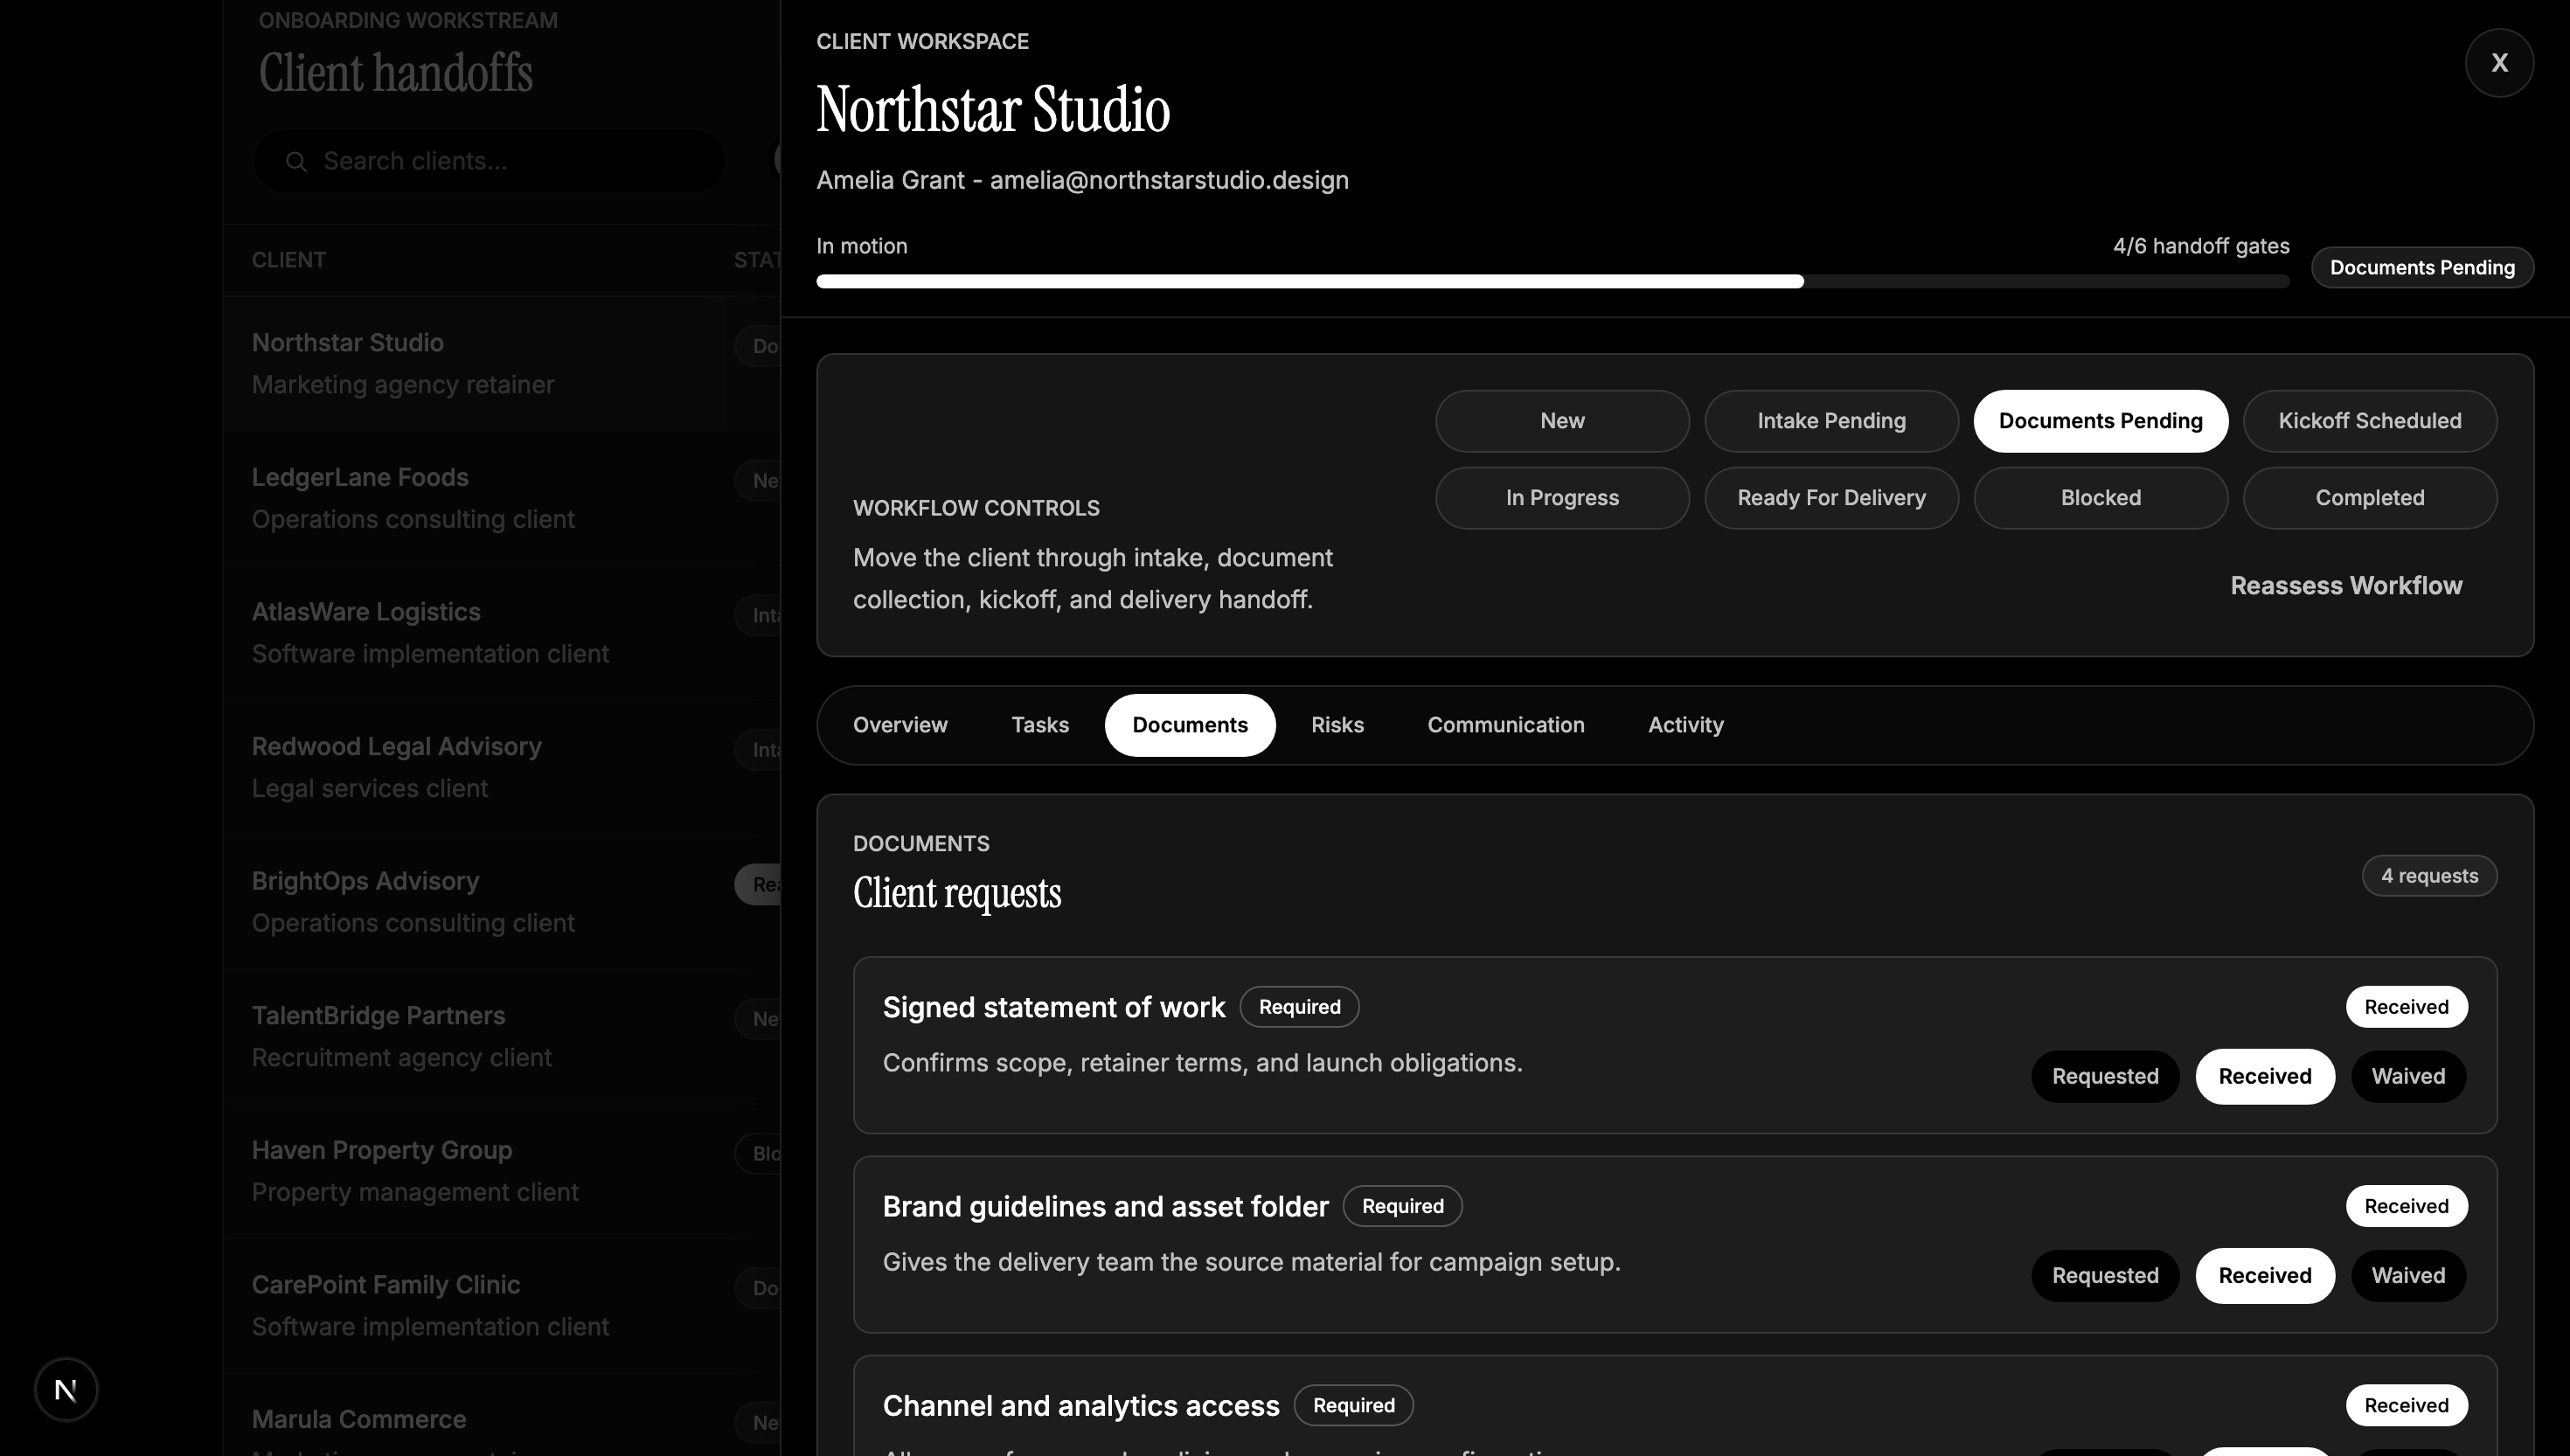Image resolution: width=2570 pixels, height=1456 pixels.
Task: Click the Required tag on Signed statement of work
Action: pos(1299,1007)
